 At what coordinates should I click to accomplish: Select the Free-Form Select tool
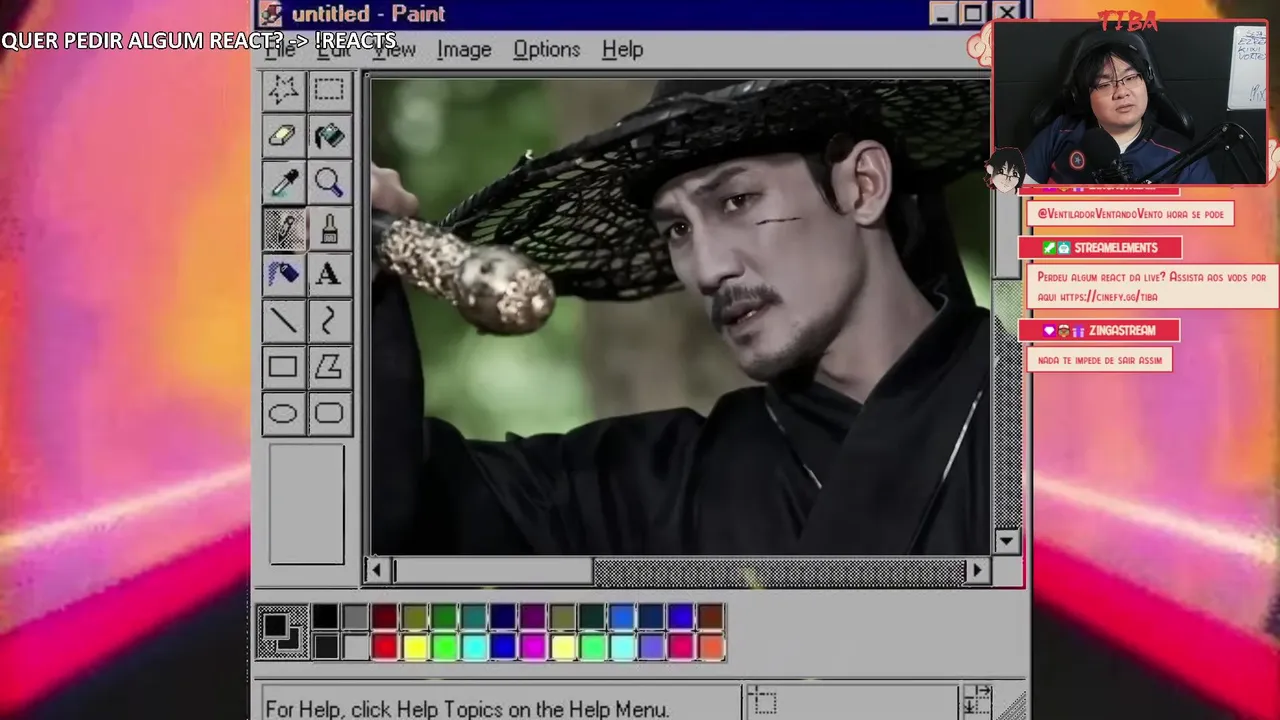pos(283,90)
